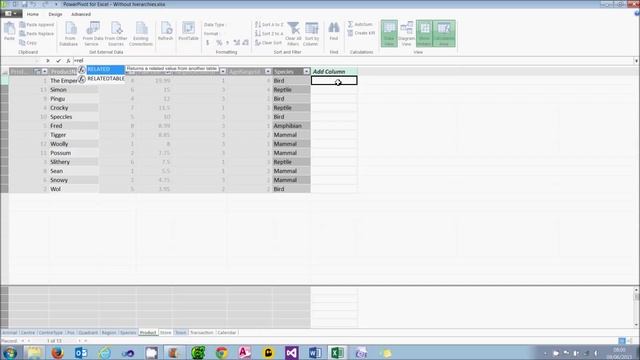Screen dimensions: 640x360
Task: Click the Add Column header
Action: (334, 71)
